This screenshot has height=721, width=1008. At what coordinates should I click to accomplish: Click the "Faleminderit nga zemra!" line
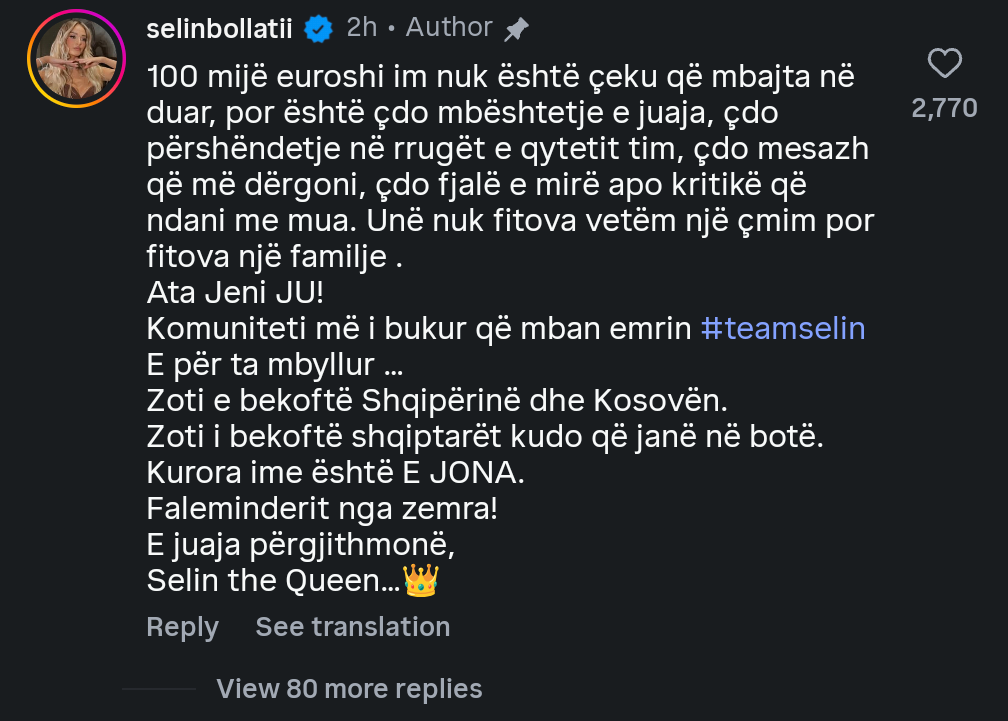tap(321, 509)
